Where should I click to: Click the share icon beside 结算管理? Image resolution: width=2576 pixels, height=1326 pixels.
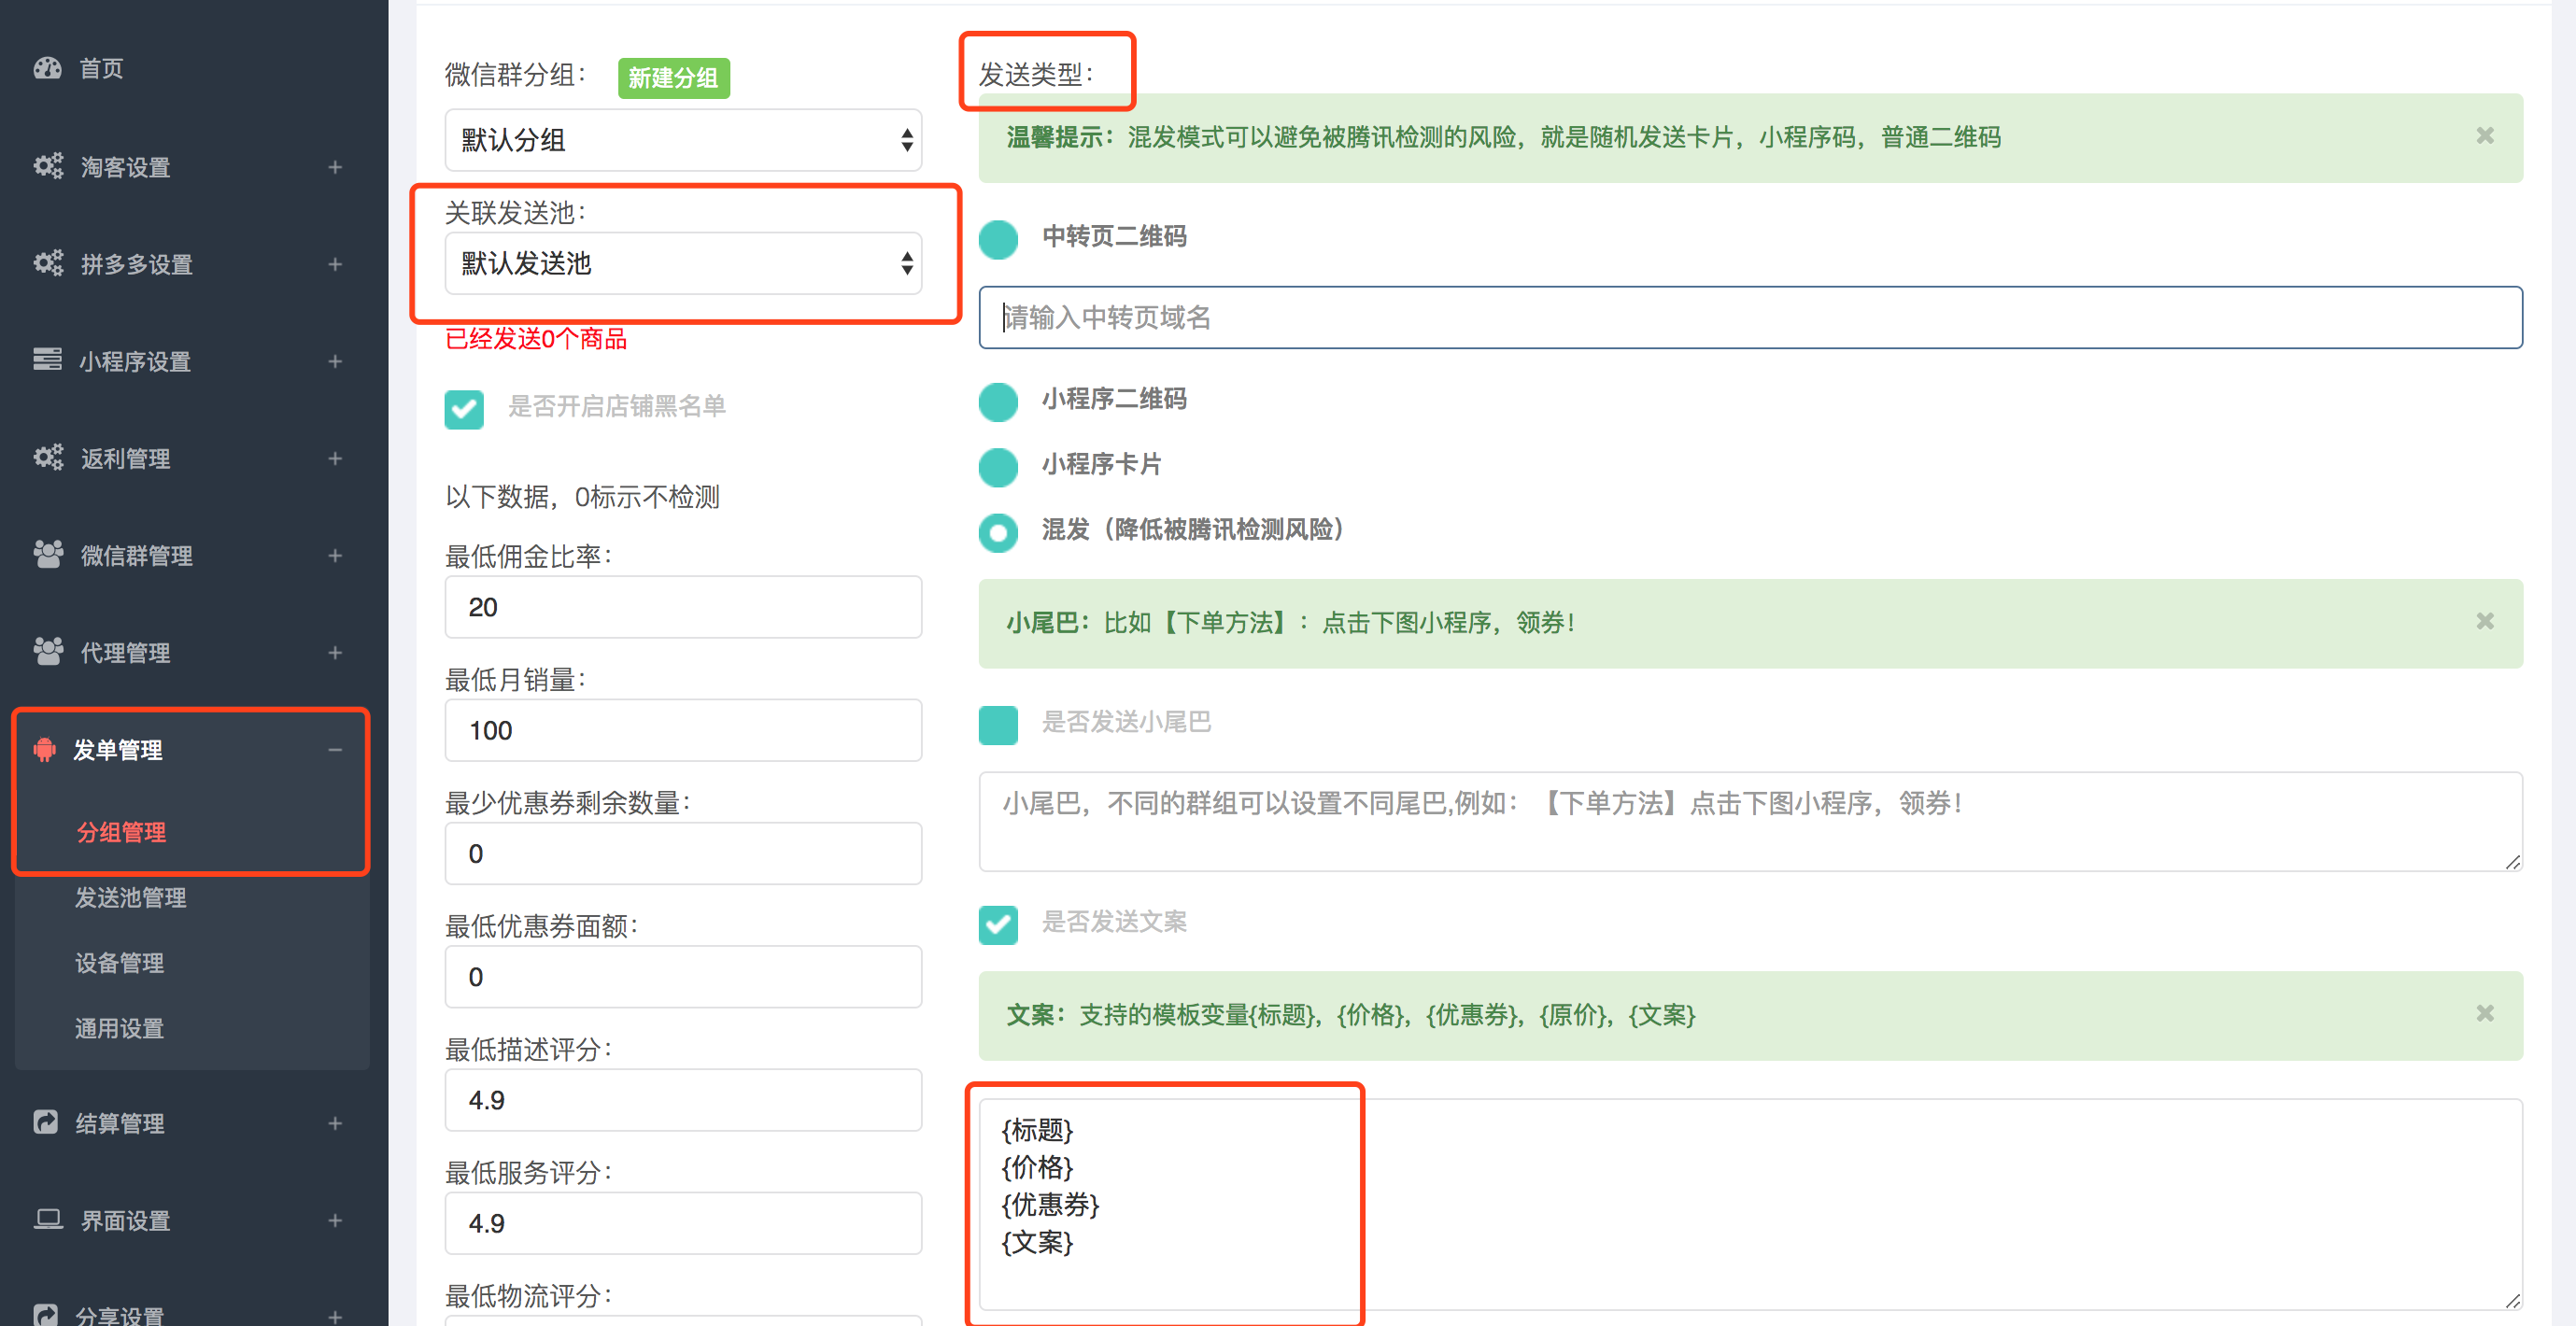[46, 1122]
